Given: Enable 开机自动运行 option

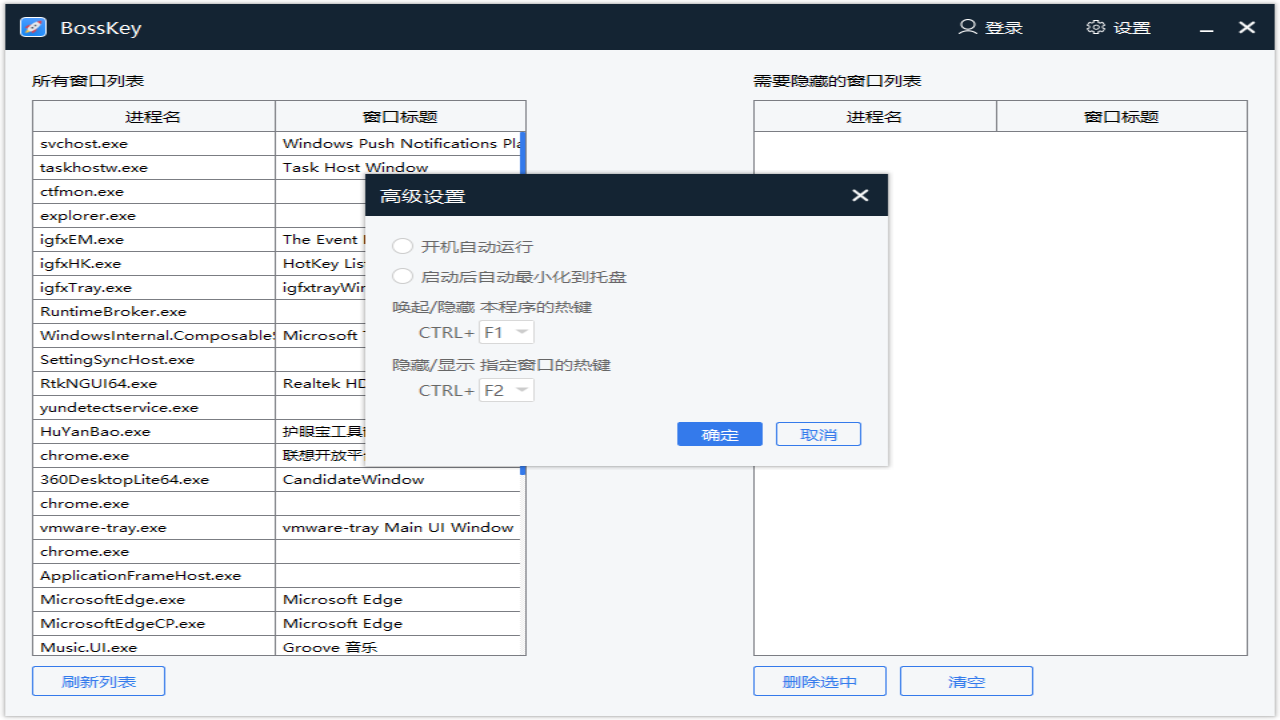Looking at the screenshot, I should point(403,245).
